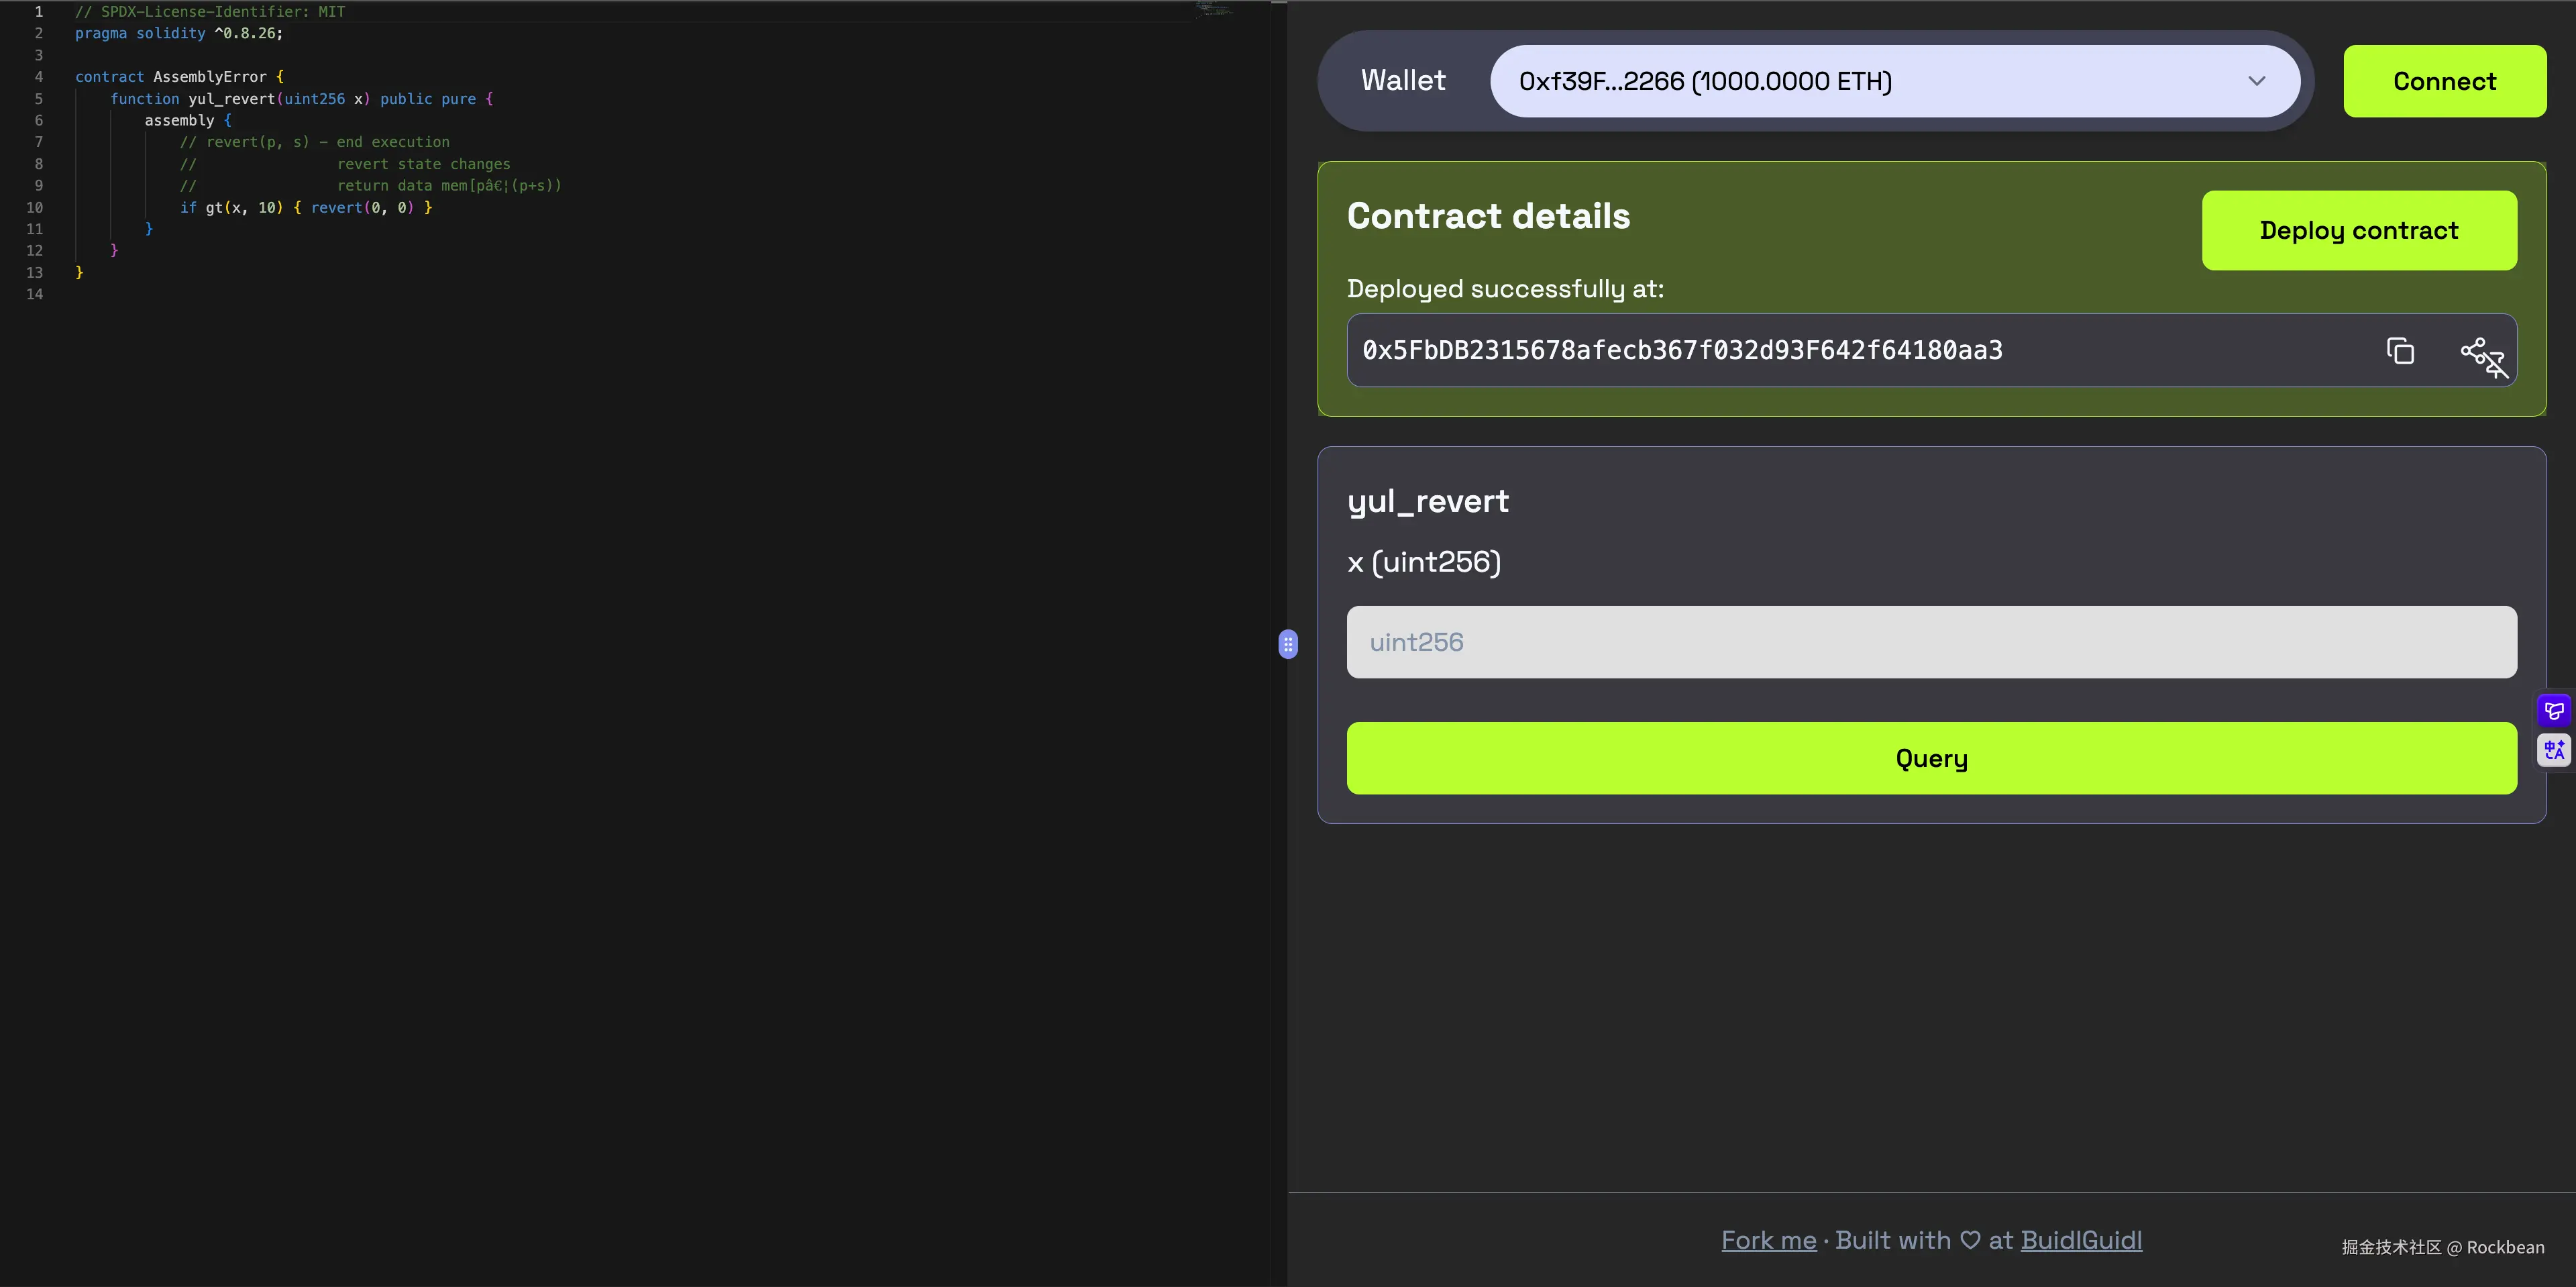
Task: Focus the uint256 input field
Action: [x=1930, y=641]
